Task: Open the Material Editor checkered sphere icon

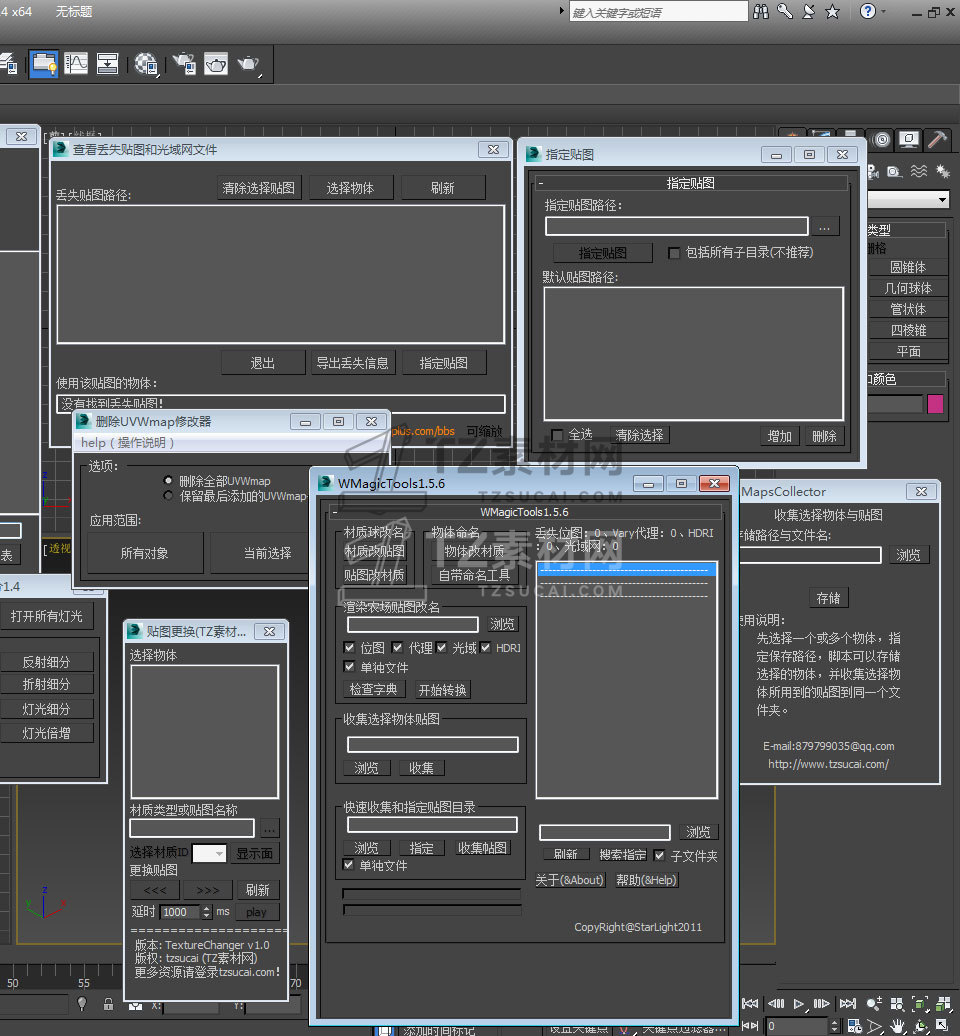Action: click(x=146, y=64)
